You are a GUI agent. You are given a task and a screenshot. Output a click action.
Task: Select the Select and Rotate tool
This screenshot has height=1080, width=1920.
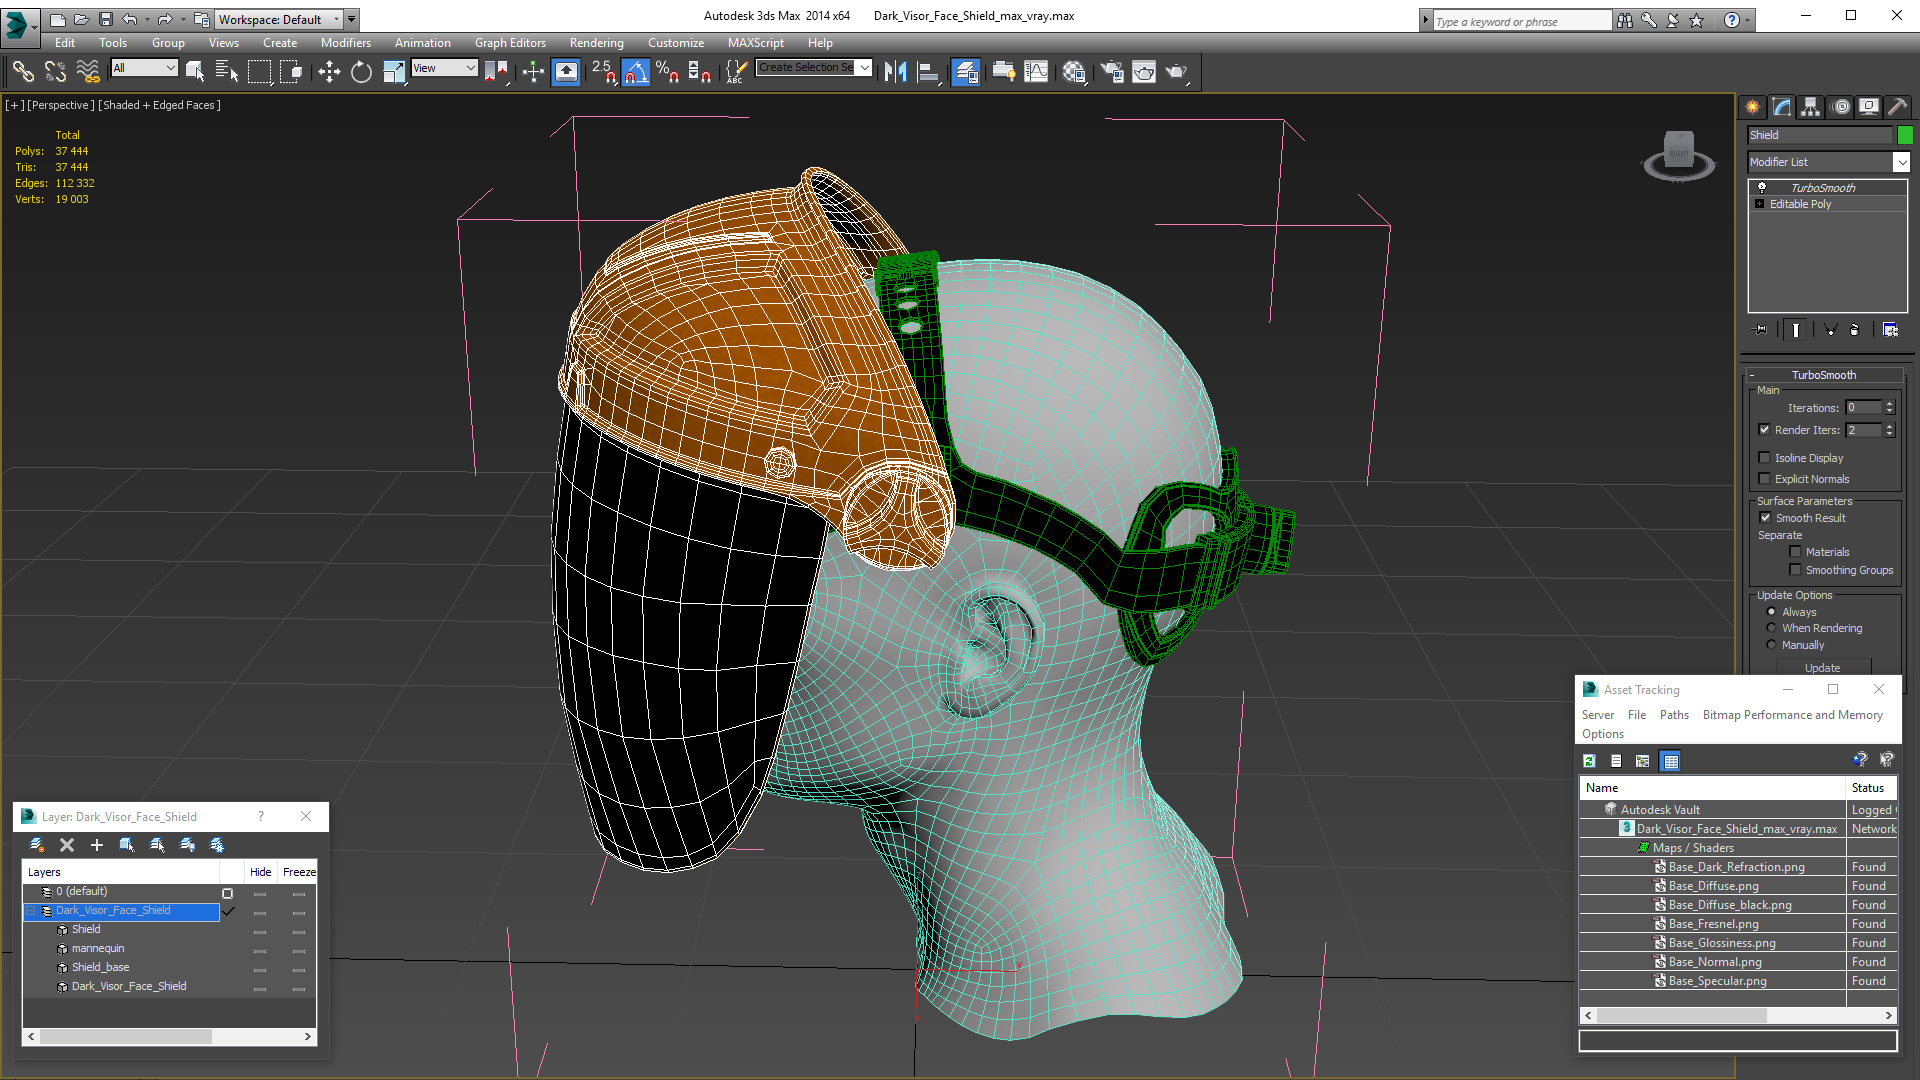[x=361, y=71]
